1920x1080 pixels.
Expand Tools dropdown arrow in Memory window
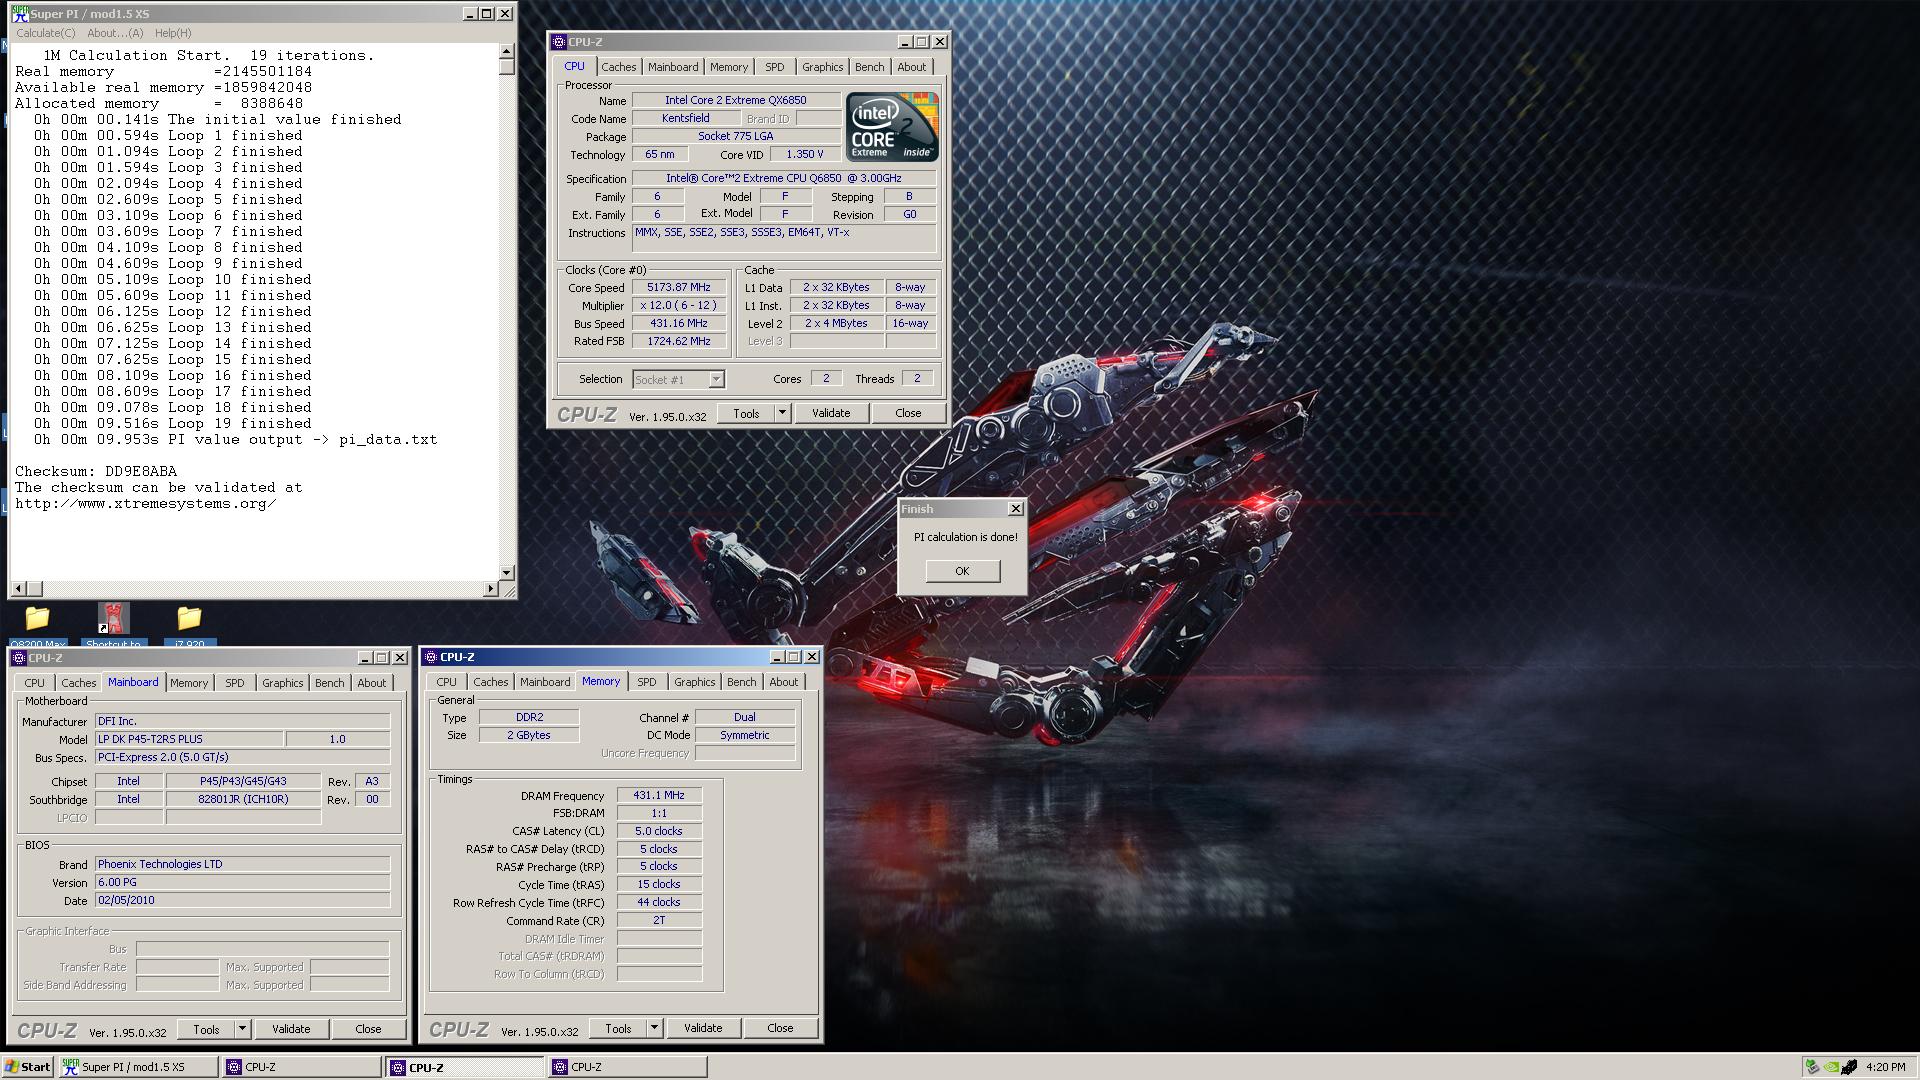coord(654,1028)
